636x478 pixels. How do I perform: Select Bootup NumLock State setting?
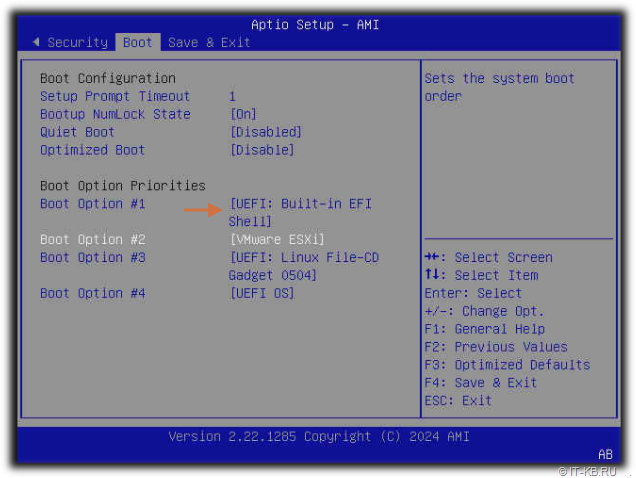(115, 114)
